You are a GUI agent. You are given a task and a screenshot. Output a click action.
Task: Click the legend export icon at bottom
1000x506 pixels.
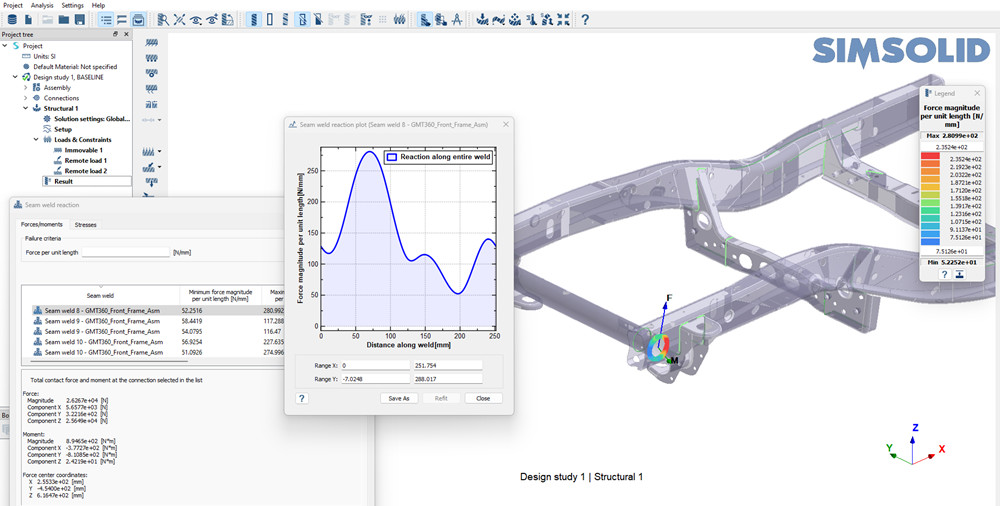(x=959, y=274)
